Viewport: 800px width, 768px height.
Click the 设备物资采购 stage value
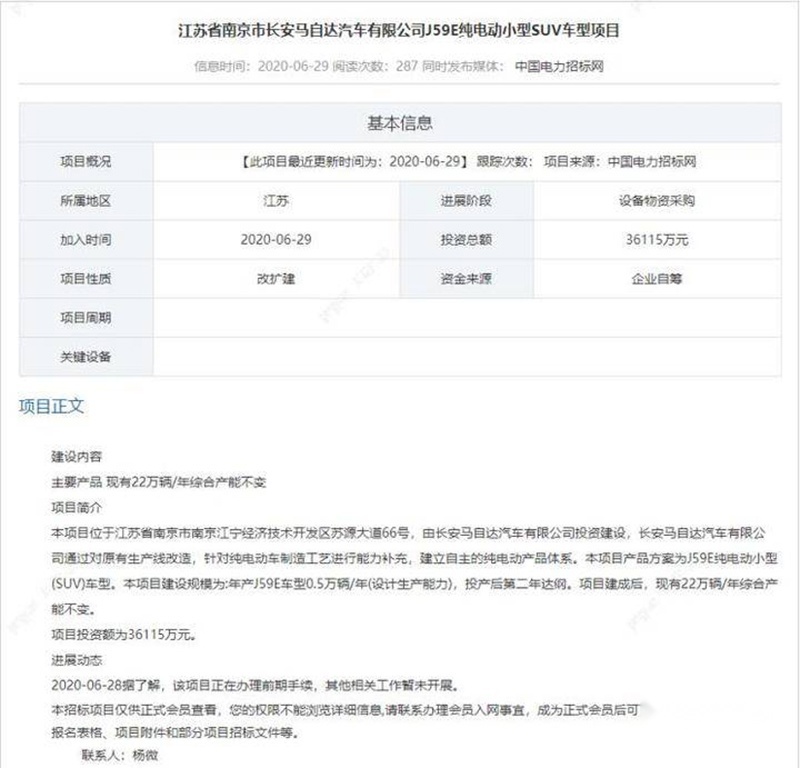click(x=657, y=201)
